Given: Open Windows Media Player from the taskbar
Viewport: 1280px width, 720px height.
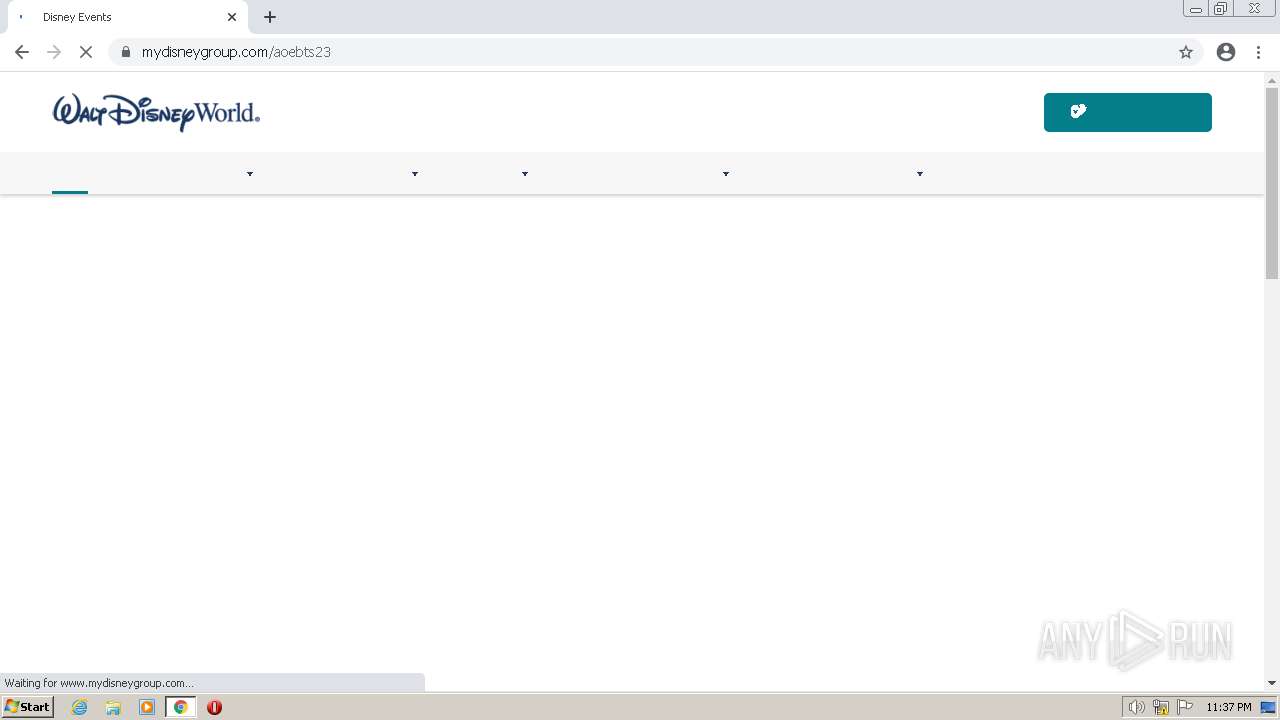Looking at the screenshot, I should coord(147,707).
